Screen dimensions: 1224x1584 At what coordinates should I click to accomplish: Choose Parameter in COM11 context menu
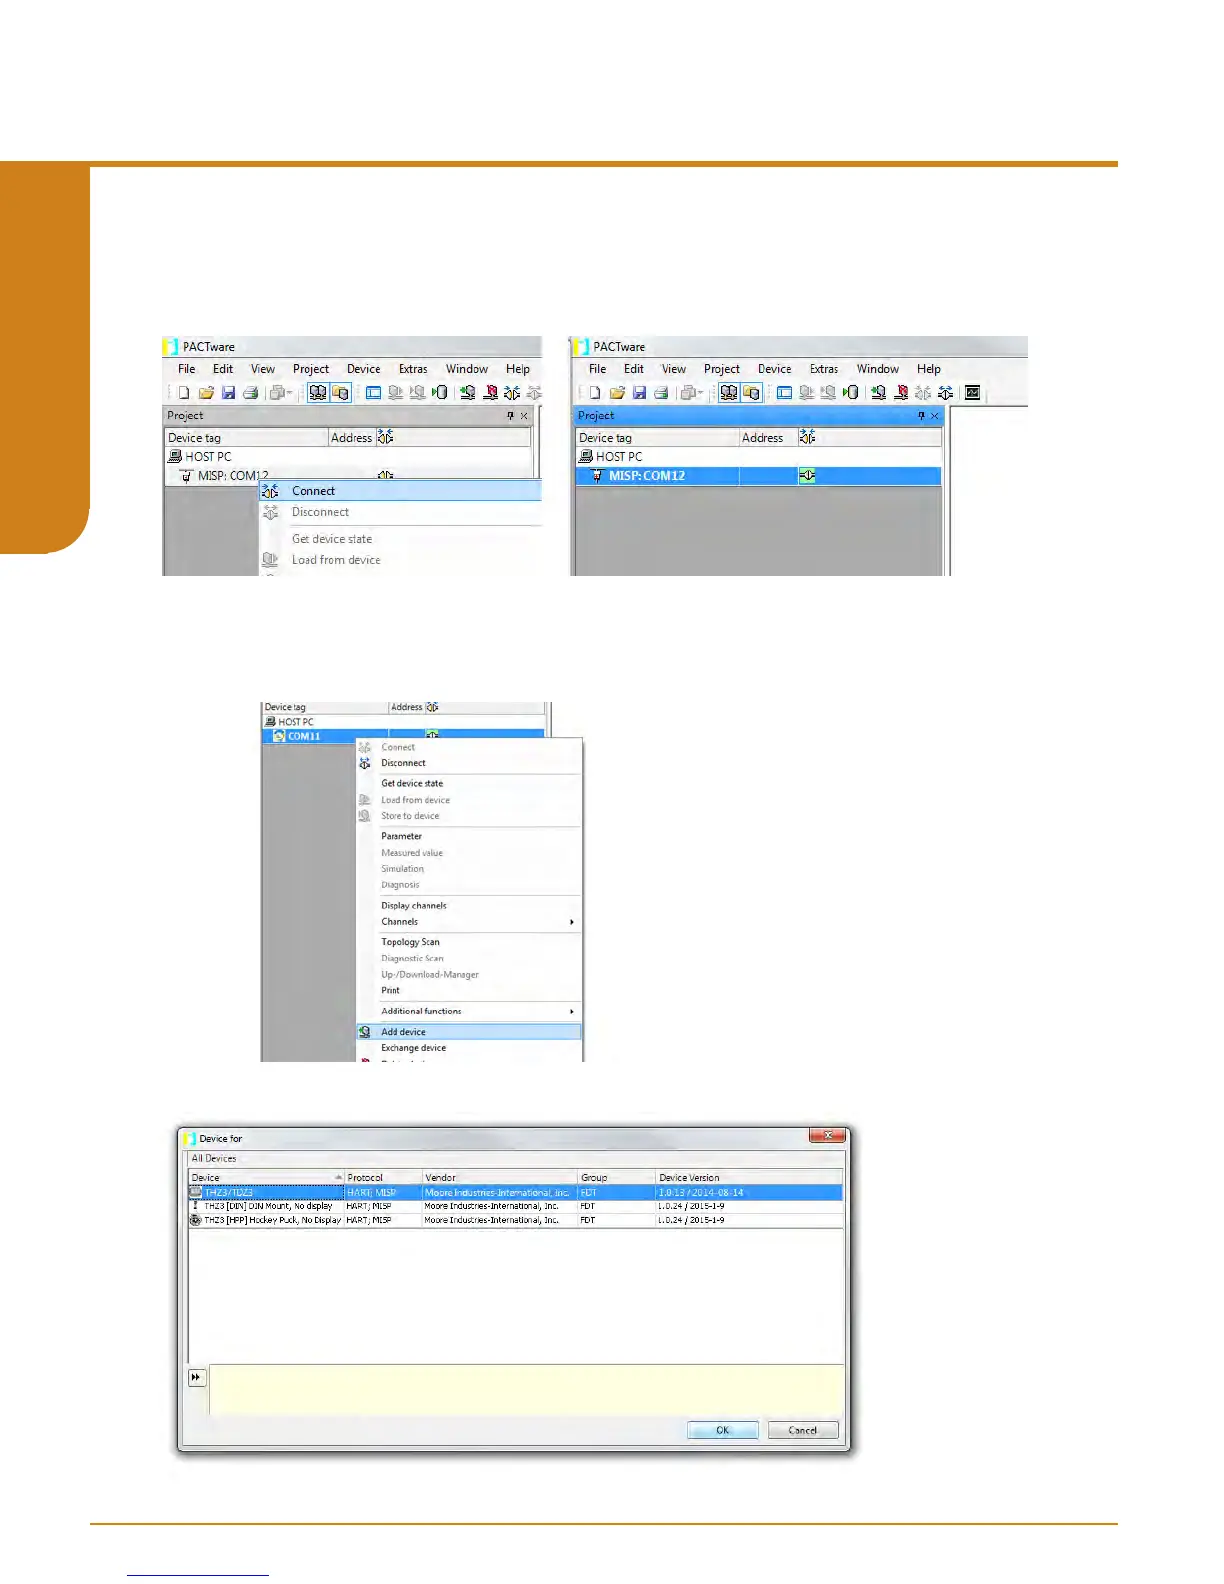tap(468, 836)
